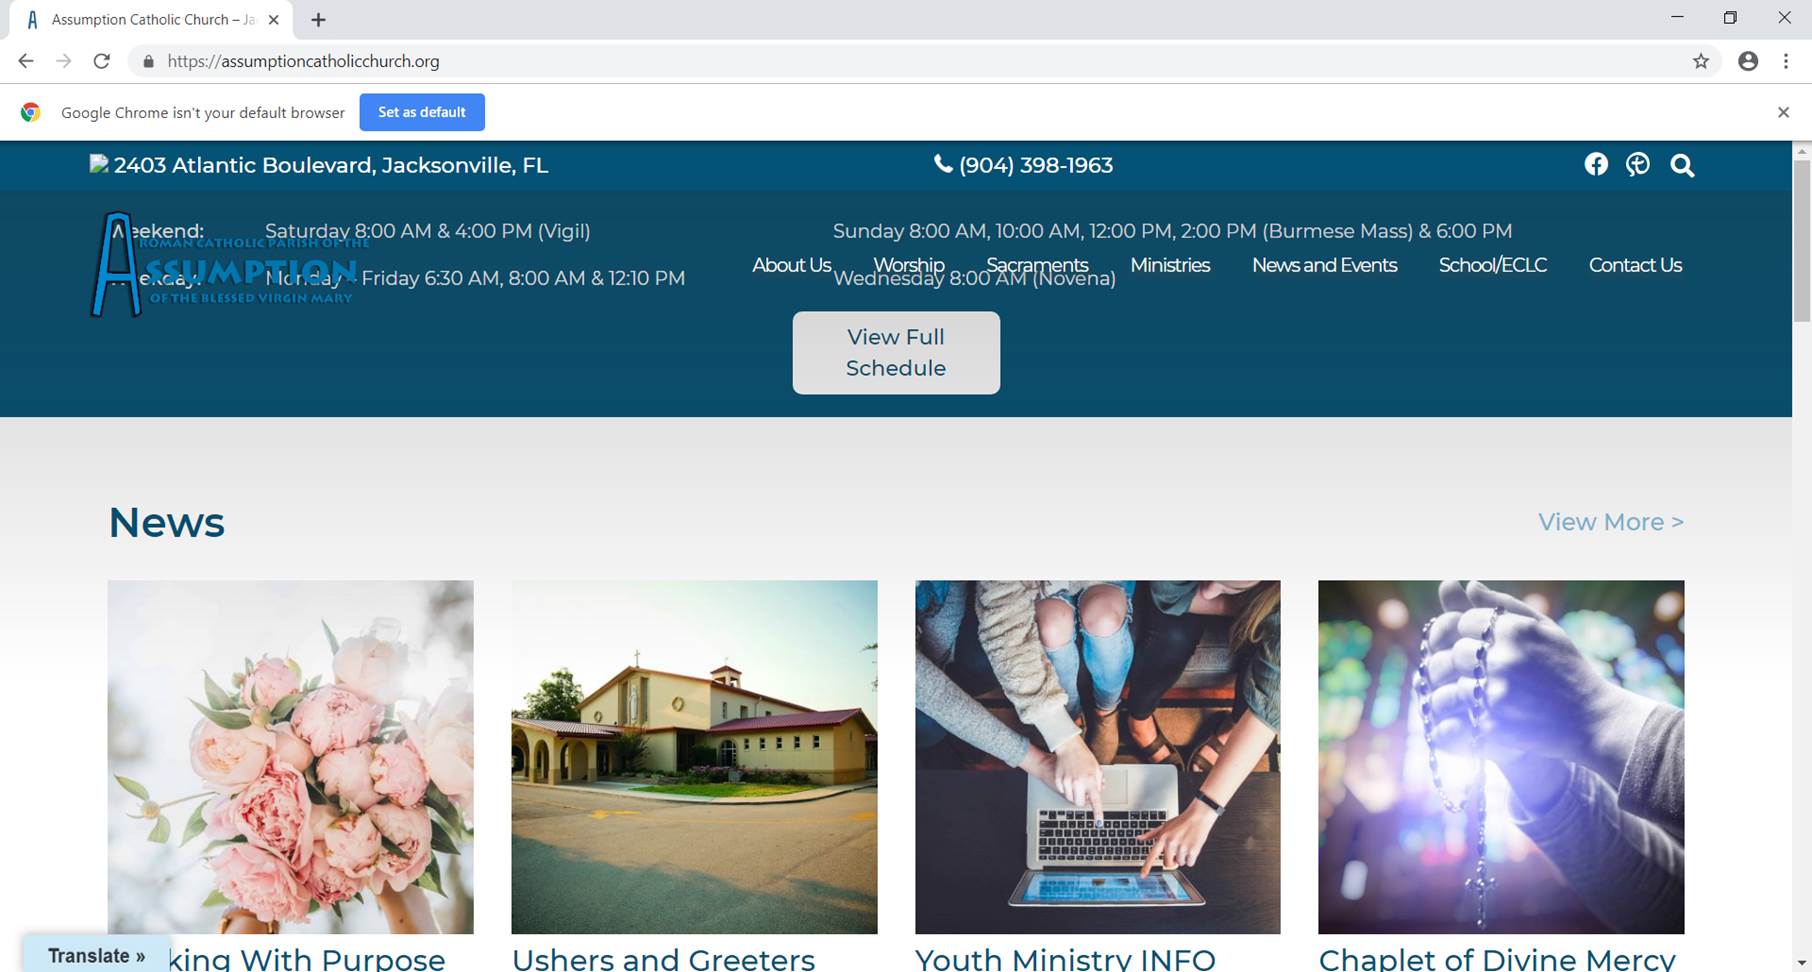The height and width of the screenshot is (972, 1812).
Task: Reload the page
Action: click(x=102, y=61)
